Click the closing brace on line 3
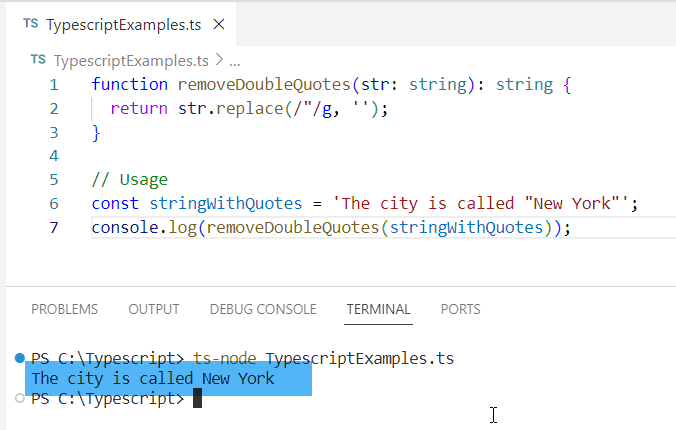The width and height of the screenshot is (676, 430). pyautogui.click(x=96, y=133)
